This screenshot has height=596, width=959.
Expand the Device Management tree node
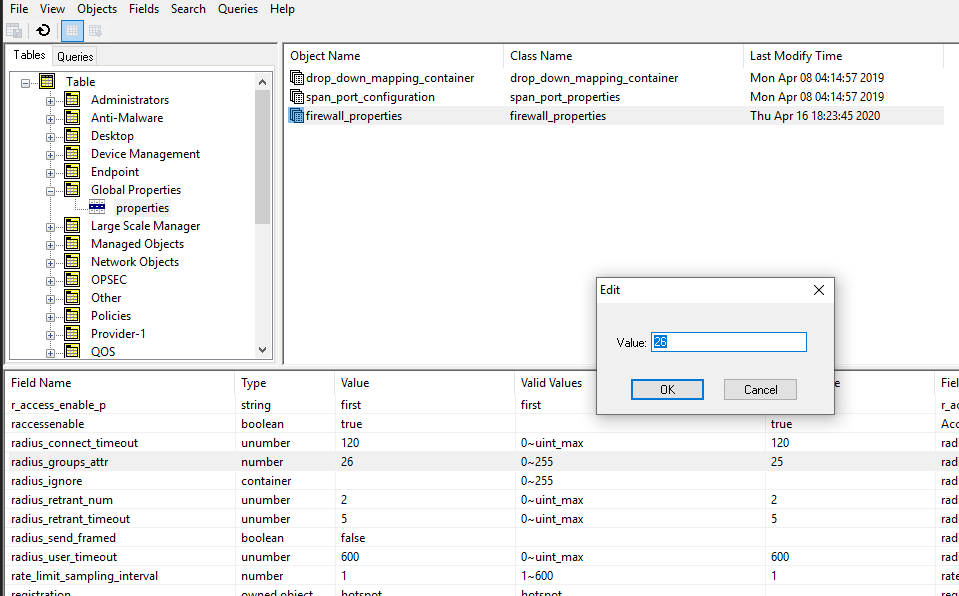(x=50, y=155)
